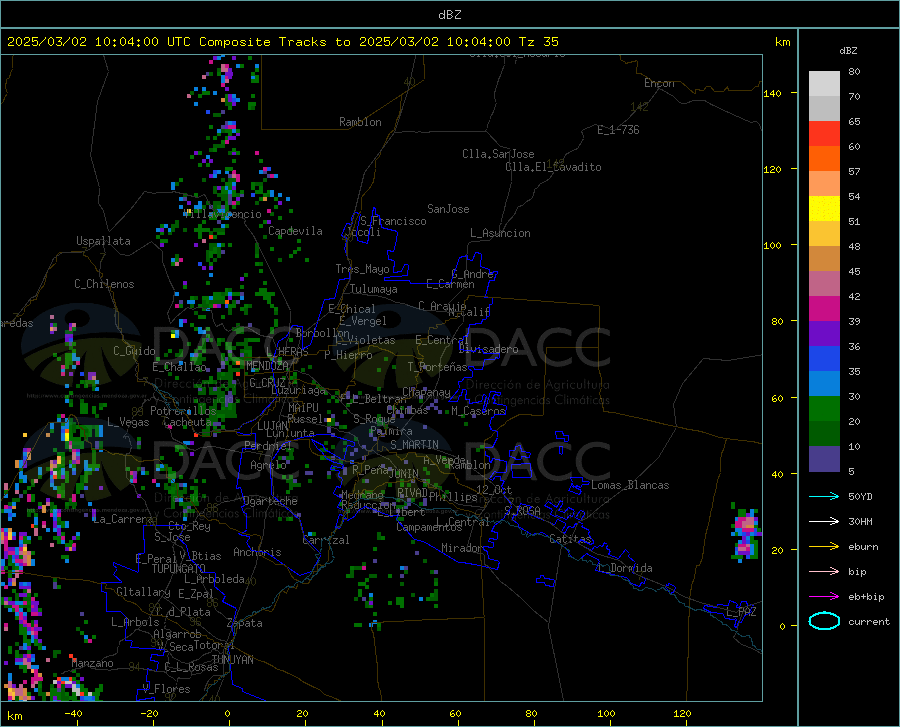Click the Zapata map label
Image resolution: width=900 pixels, height=727 pixels.
click(245, 623)
